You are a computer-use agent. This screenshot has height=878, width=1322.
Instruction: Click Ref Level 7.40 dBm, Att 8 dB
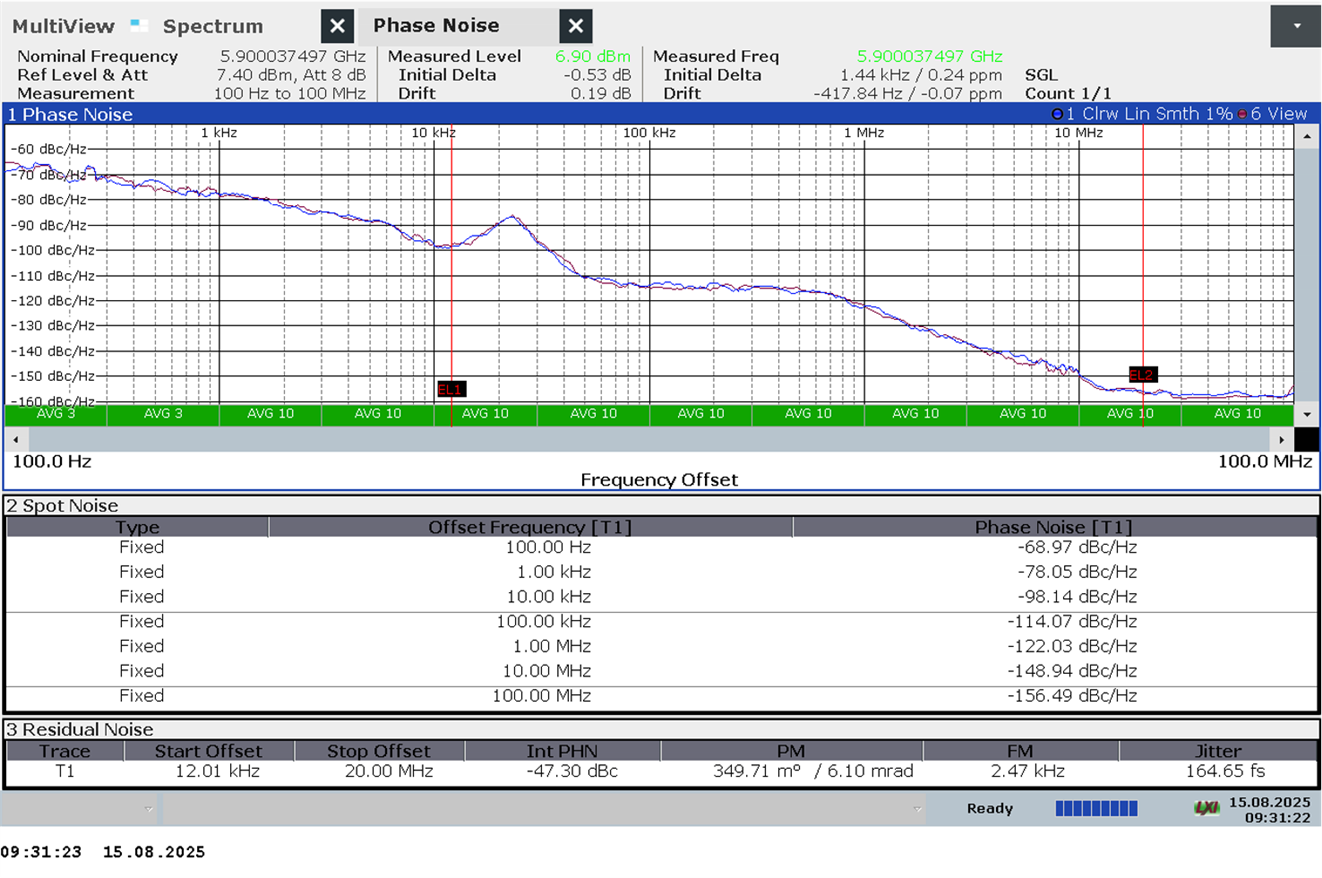coord(290,75)
